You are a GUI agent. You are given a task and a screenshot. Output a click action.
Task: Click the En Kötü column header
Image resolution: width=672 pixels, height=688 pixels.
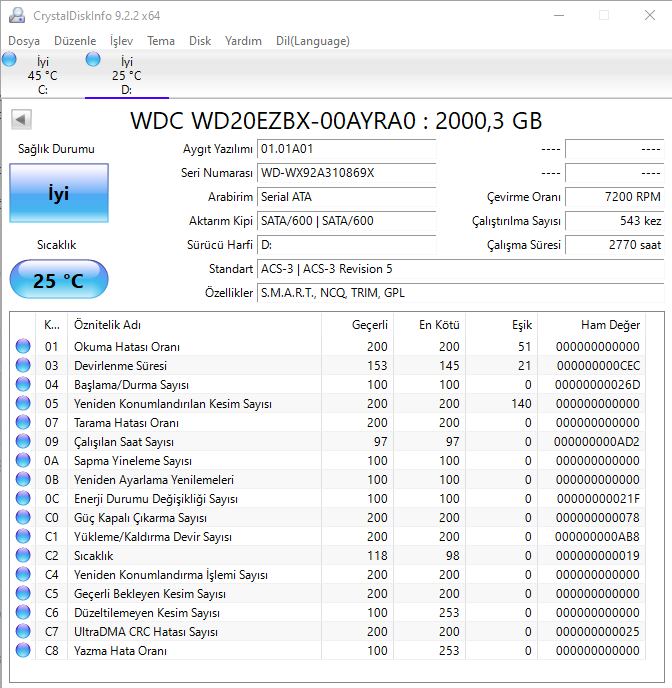[429, 325]
